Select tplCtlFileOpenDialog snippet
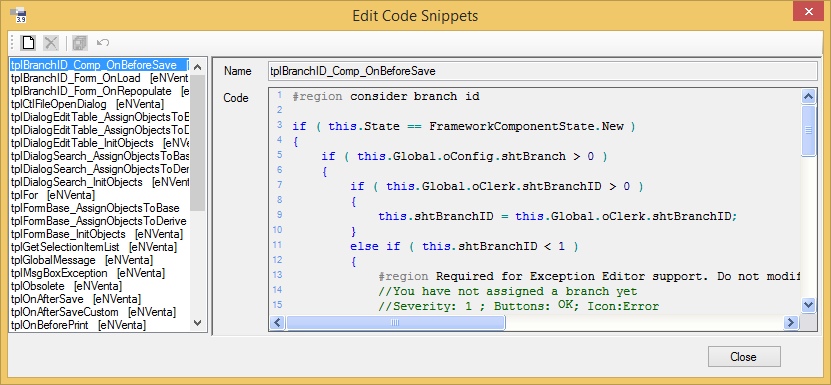Image resolution: width=831 pixels, height=385 pixels. [99, 104]
